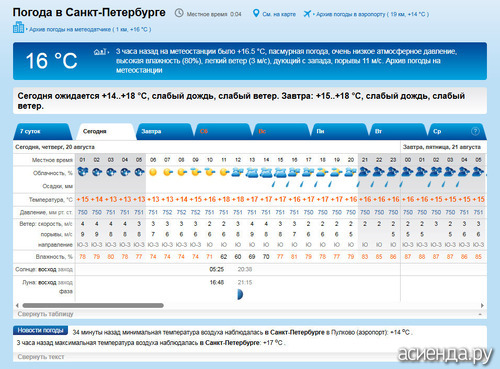Click the clock icon beside local time
This screenshot has width=500, height=369.
179,13
